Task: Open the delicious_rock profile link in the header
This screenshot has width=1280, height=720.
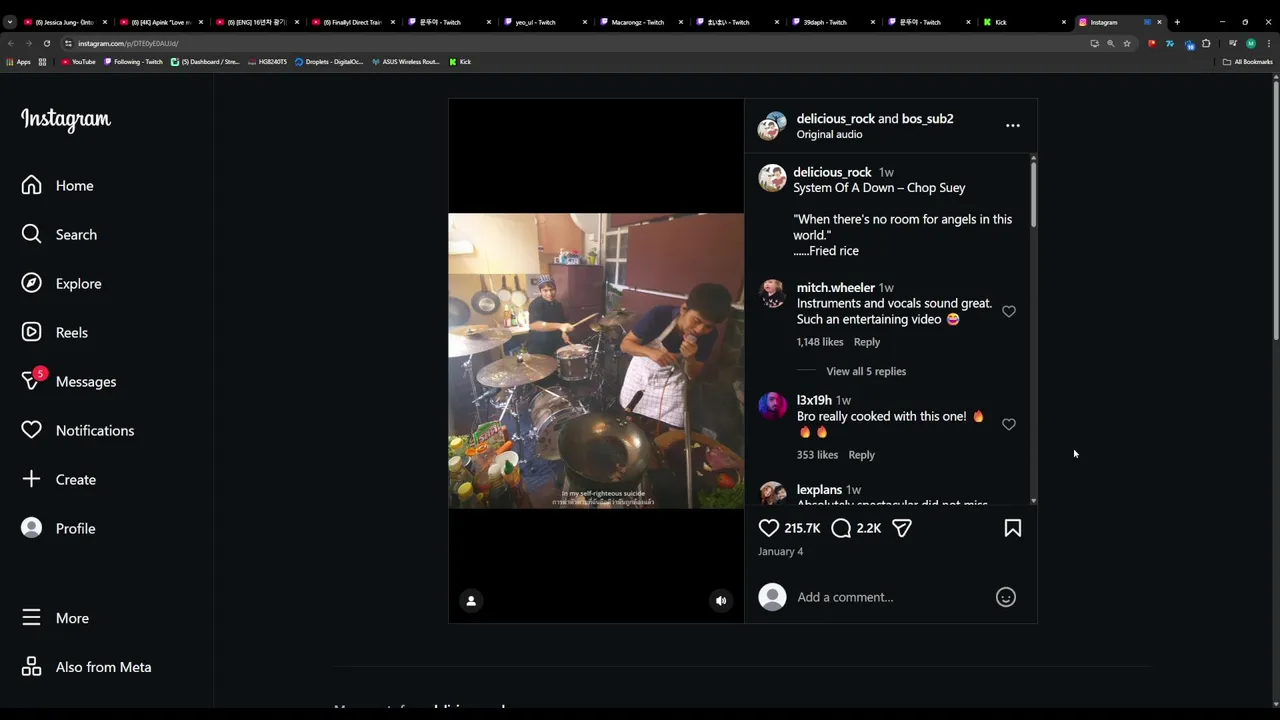Action: pyautogui.click(x=836, y=118)
